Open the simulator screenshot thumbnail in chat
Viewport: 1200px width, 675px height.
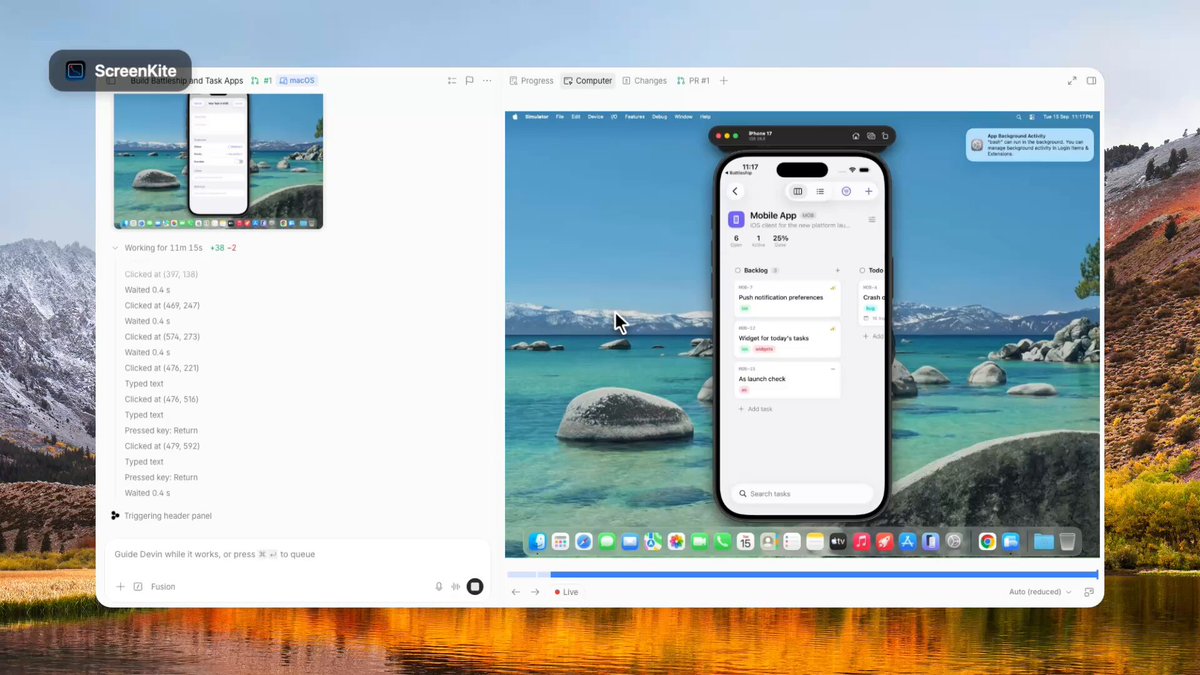219,161
